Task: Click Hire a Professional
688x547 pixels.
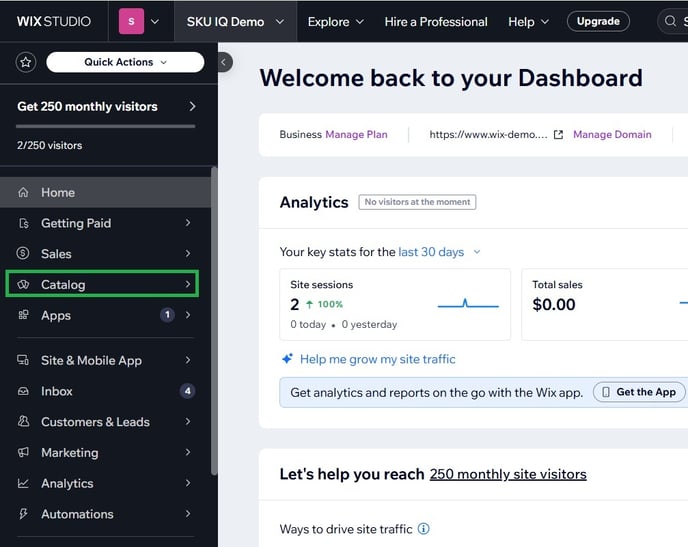Action: point(436,21)
